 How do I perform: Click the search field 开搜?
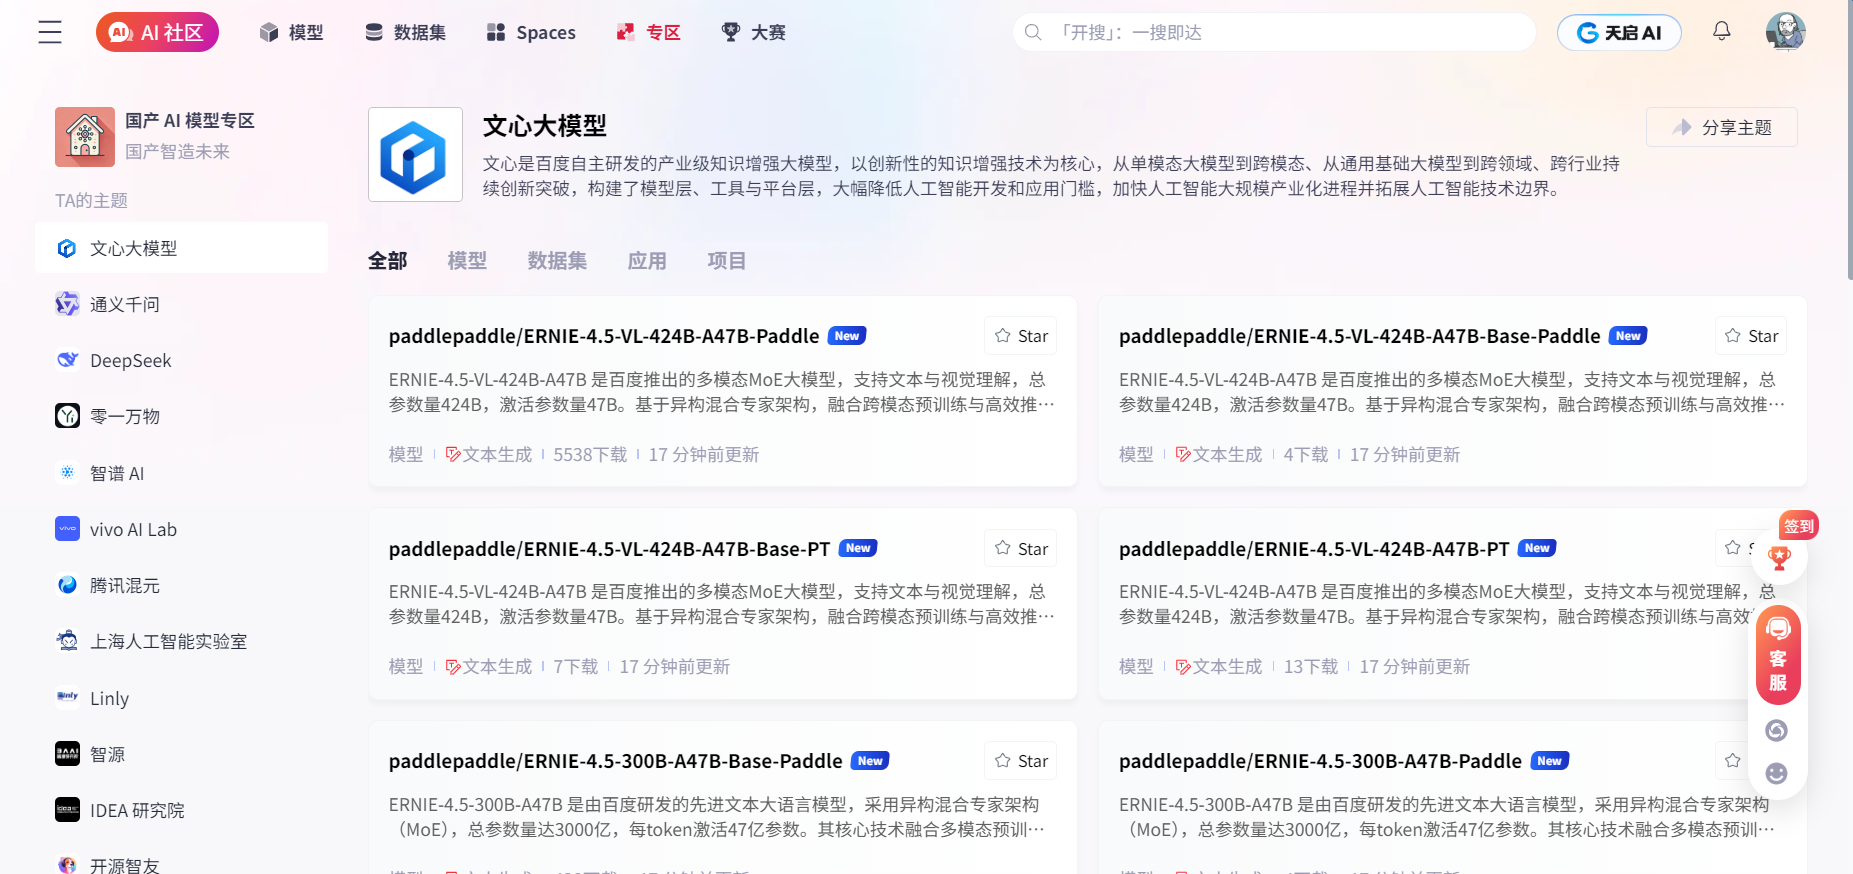click(x=1274, y=32)
